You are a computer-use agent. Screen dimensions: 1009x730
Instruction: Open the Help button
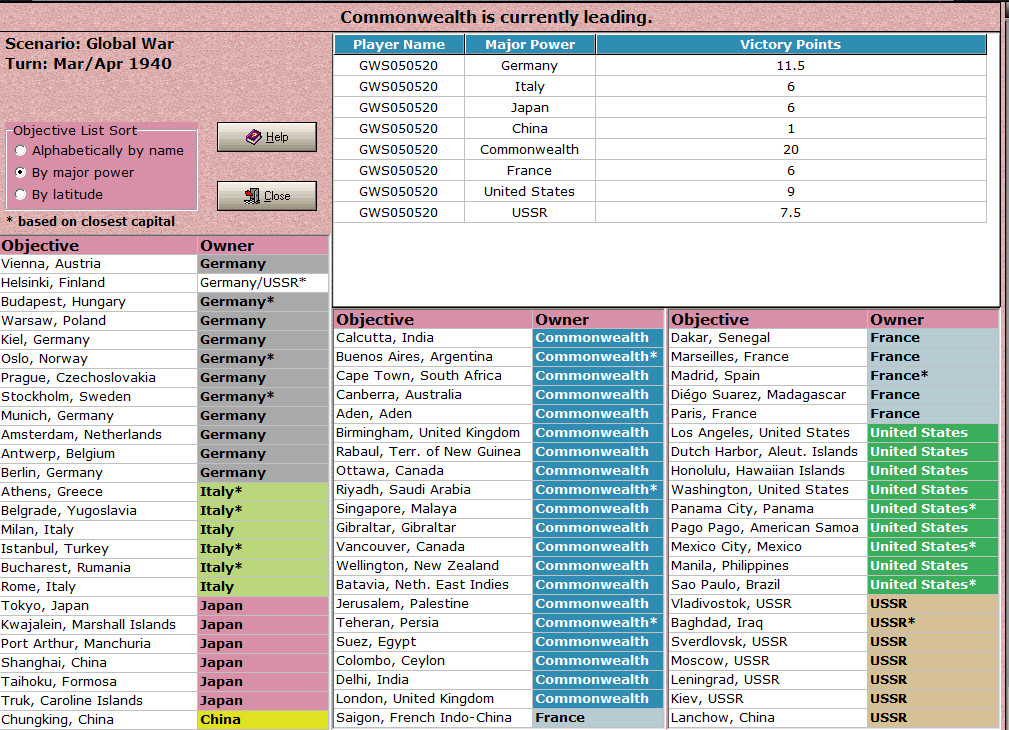click(266, 137)
